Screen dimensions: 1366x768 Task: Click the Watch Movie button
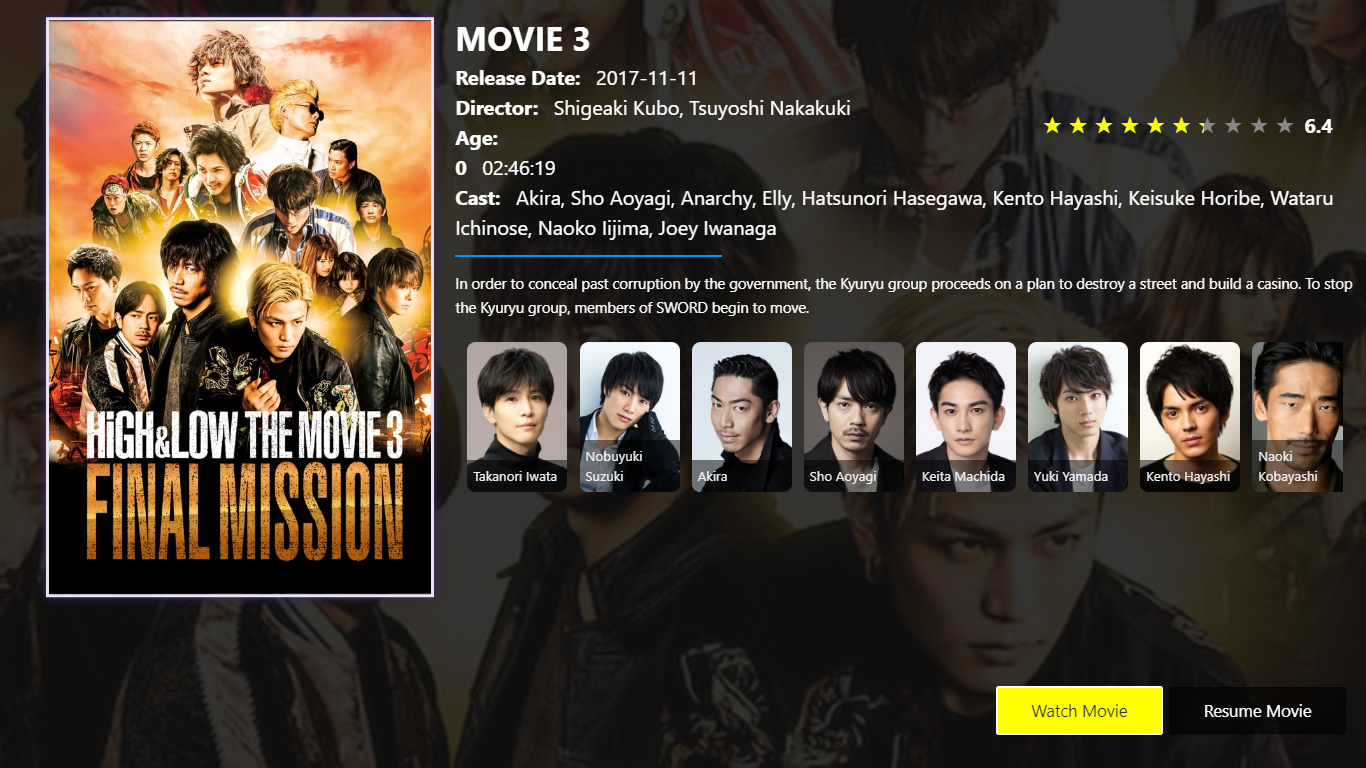tap(1079, 711)
